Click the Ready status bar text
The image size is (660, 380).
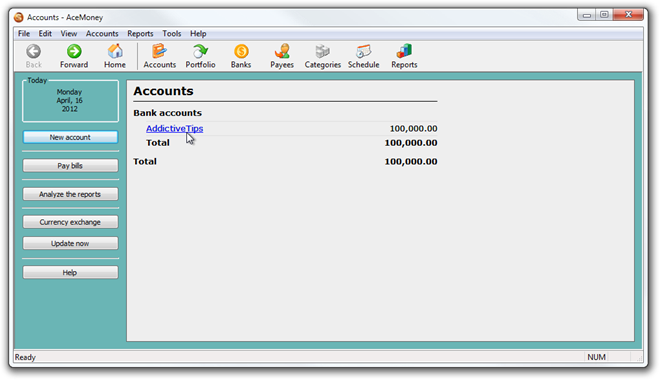click(x=25, y=357)
